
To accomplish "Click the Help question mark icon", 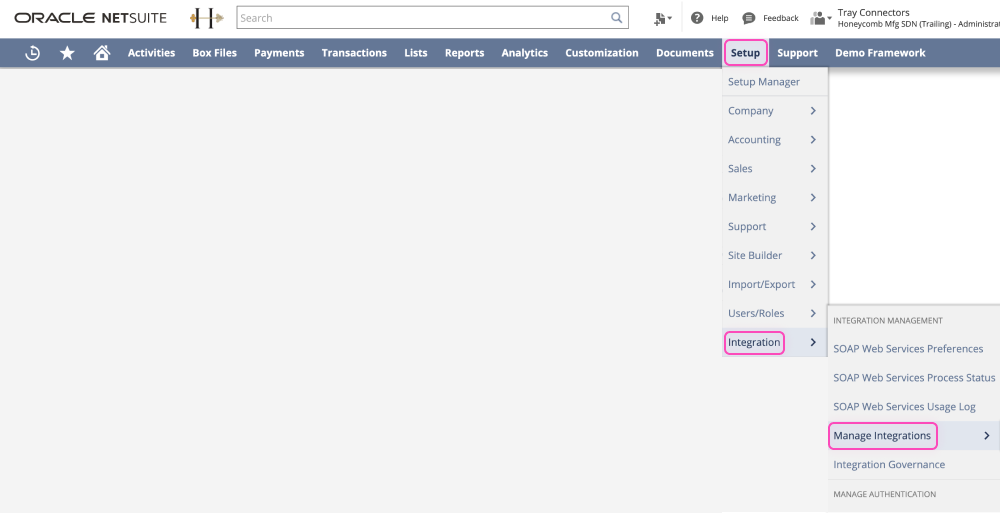I will coord(697,18).
